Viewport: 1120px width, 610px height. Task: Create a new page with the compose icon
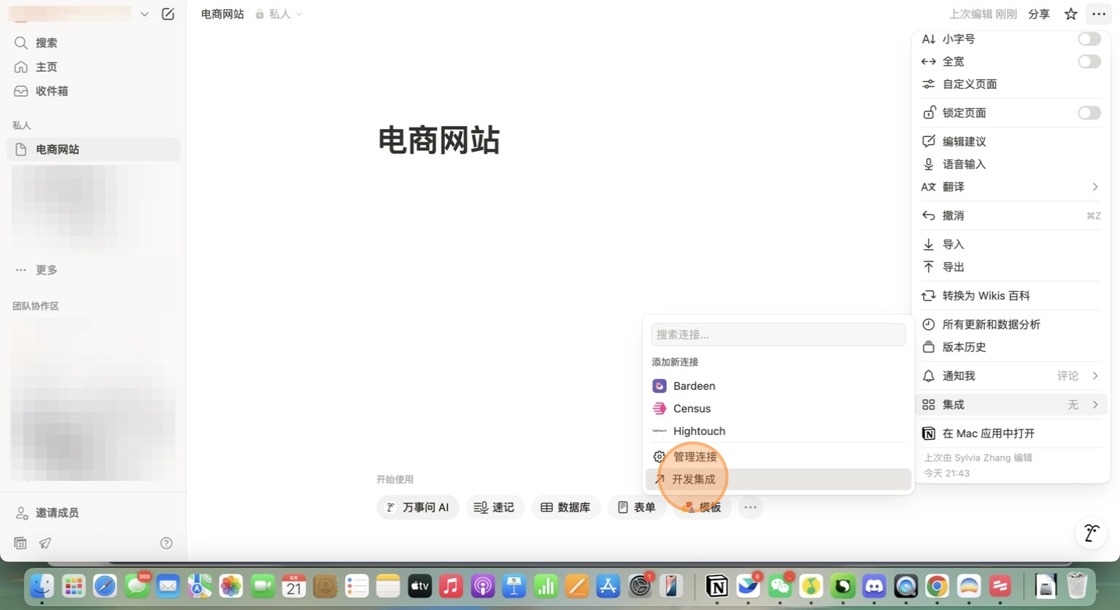(x=168, y=14)
